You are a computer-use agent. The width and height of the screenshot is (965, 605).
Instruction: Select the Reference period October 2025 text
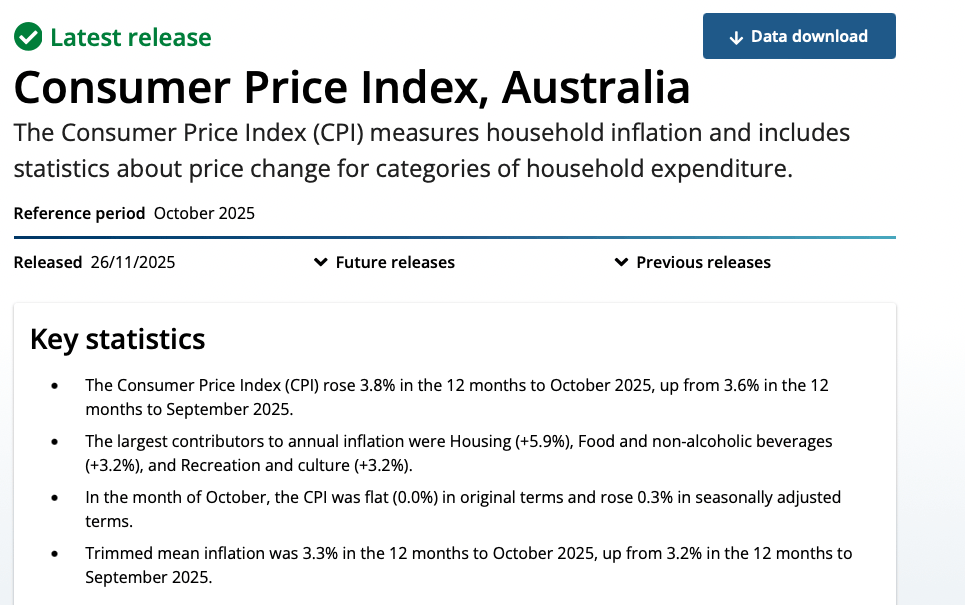(x=134, y=213)
